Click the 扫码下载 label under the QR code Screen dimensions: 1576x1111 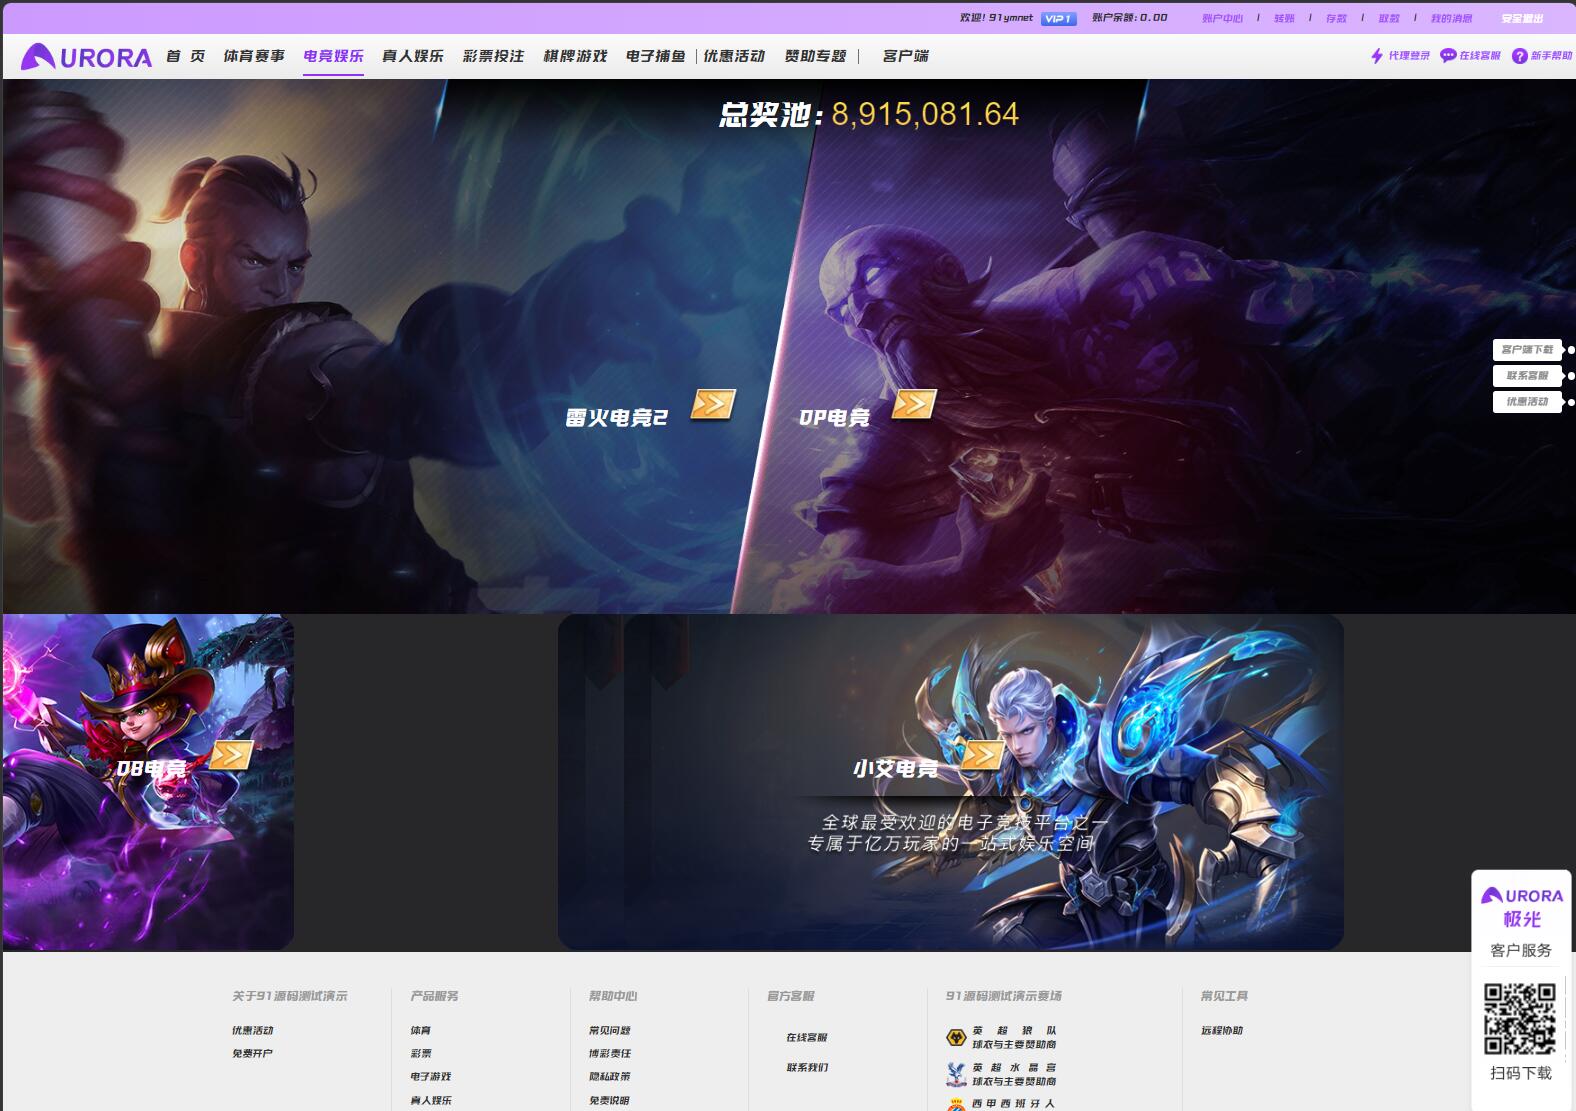1521,1073
